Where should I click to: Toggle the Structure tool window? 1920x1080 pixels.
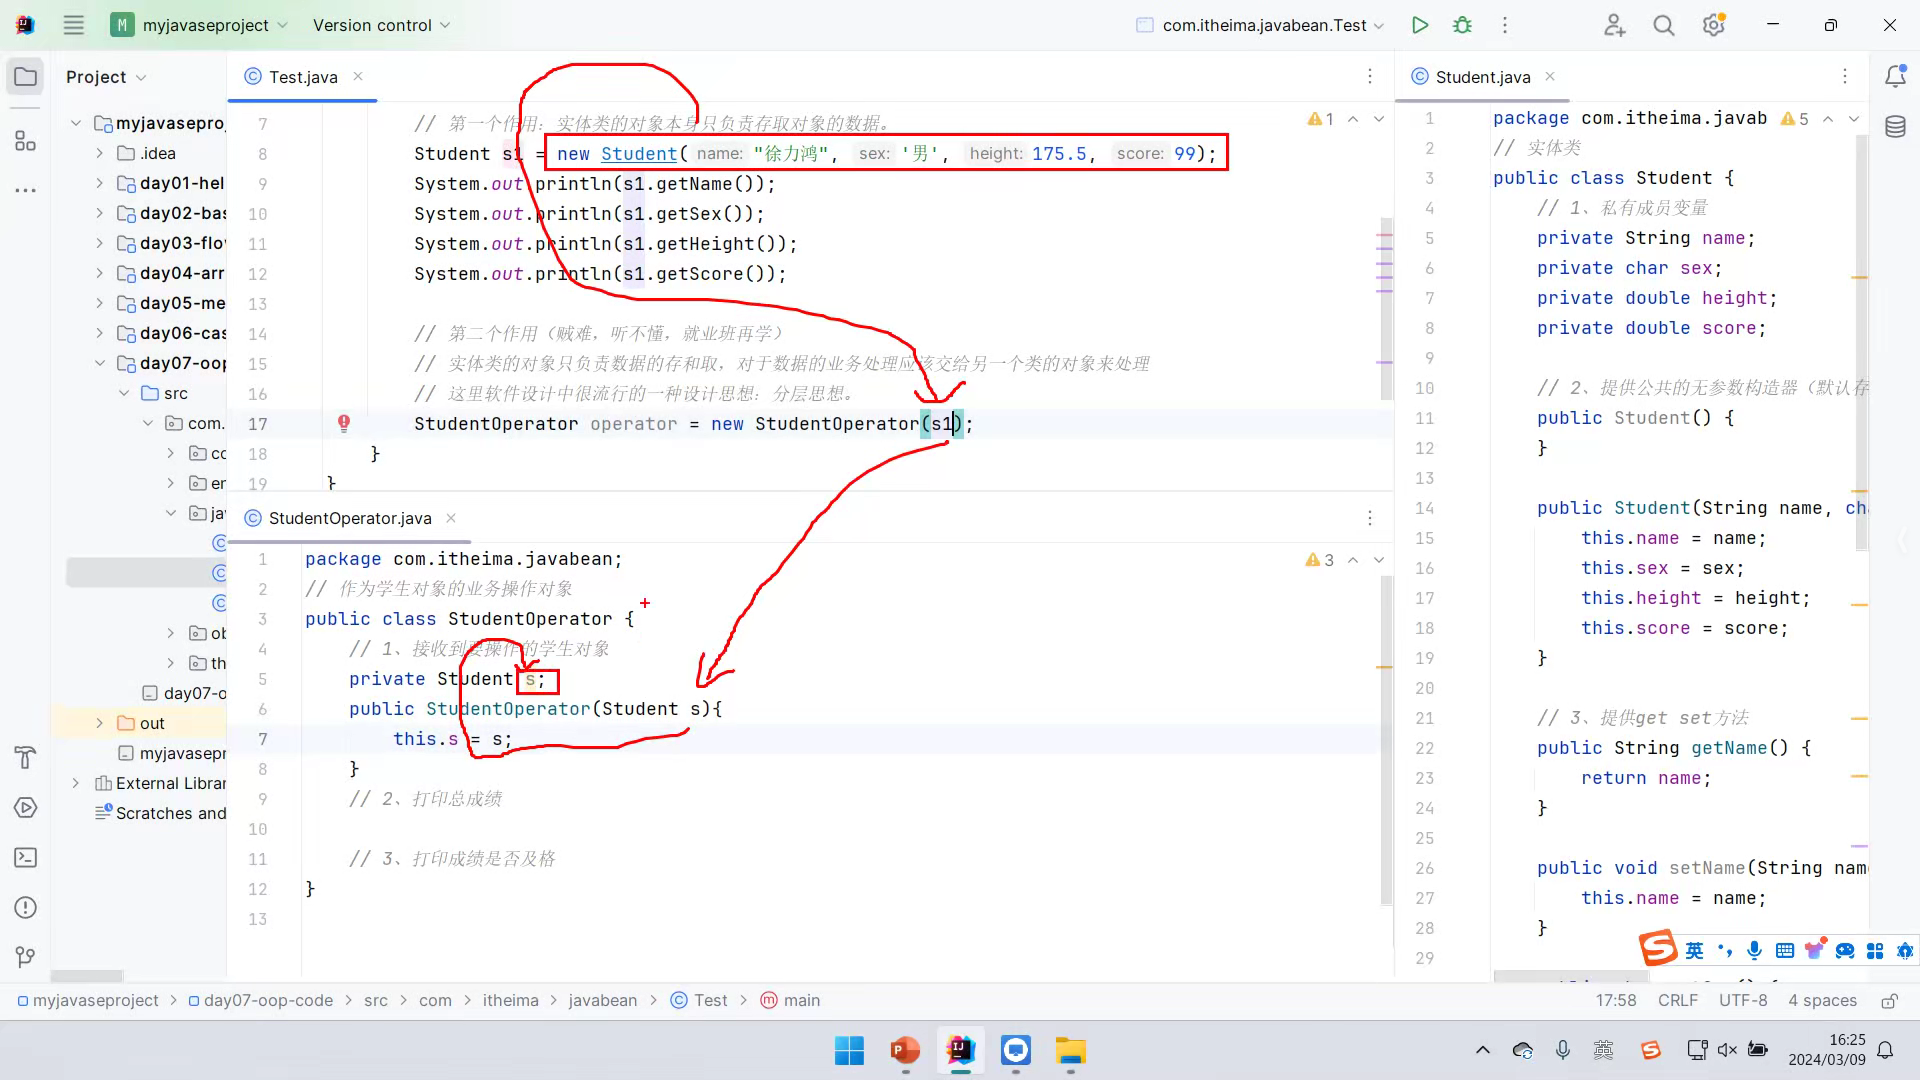pyautogui.click(x=26, y=141)
